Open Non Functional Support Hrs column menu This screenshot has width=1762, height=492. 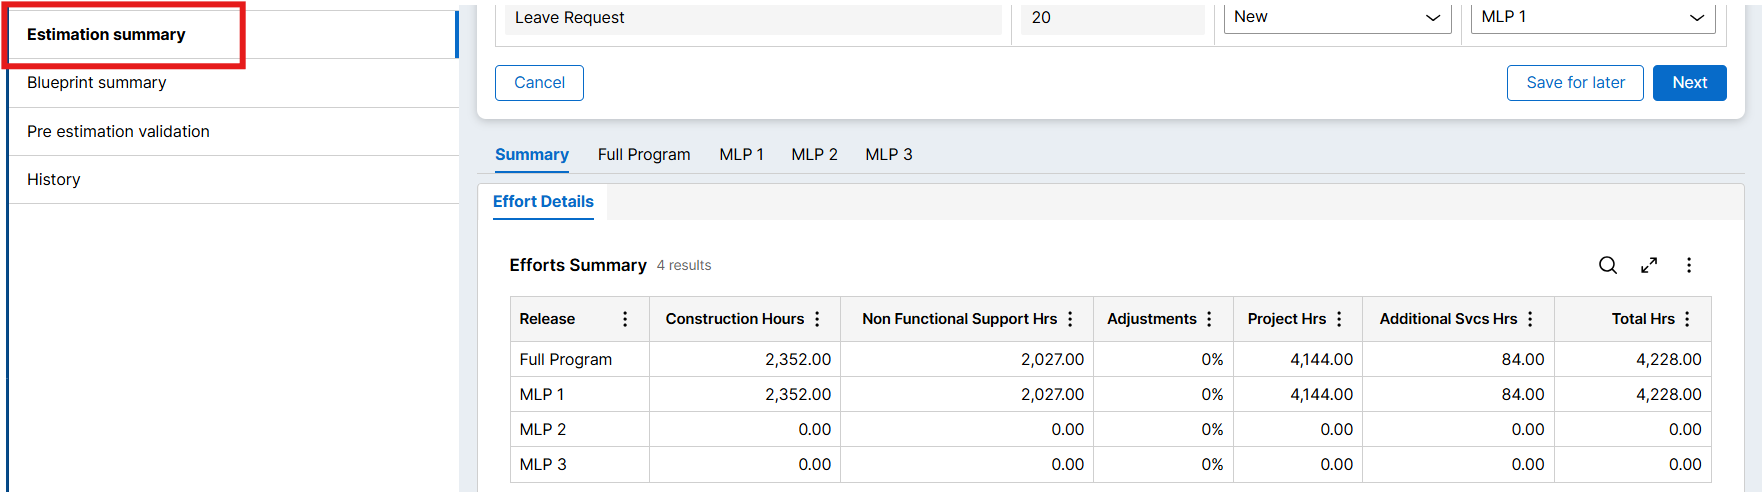click(x=1070, y=319)
